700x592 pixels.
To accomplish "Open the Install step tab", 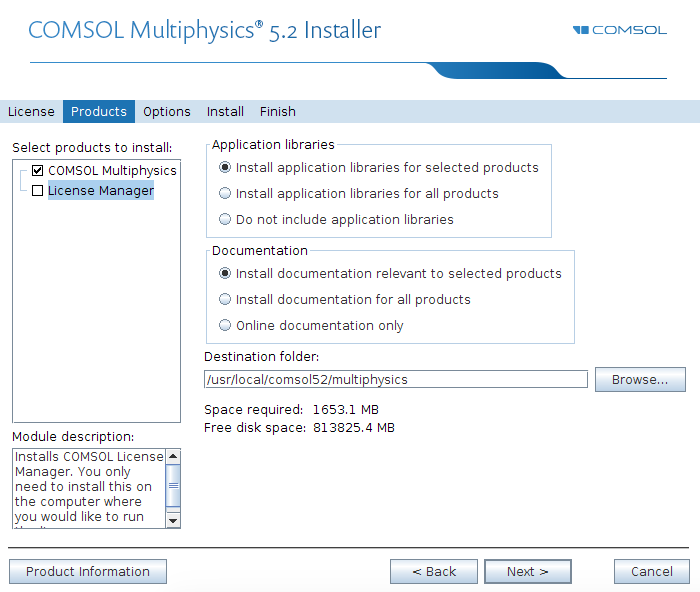I will [x=225, y=112].
